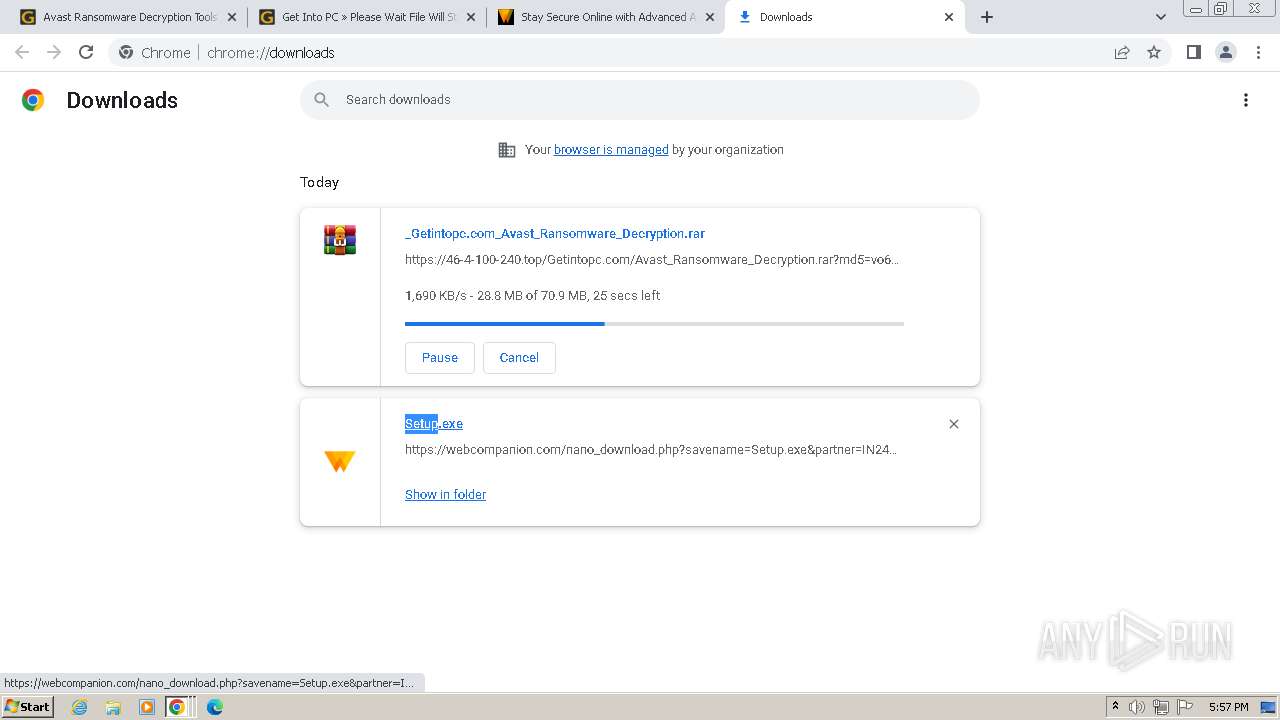Launch the media player taskbar icon
1280x720 pixels.
tap(147, 707)
